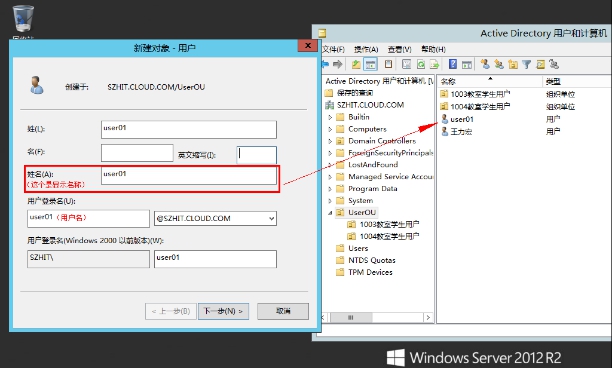Expand the Computers tree node
The height and width of the screenshot is (368, 612).
(330, 129)
